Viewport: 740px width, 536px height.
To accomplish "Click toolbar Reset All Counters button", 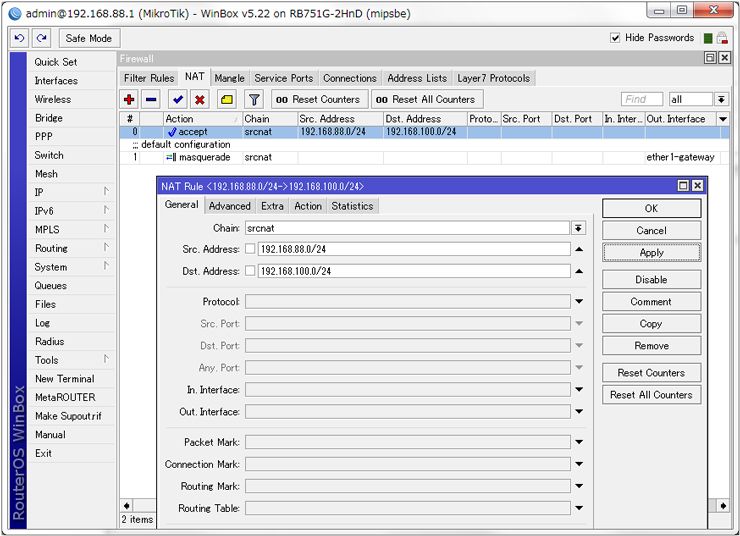I will pyautogui.click(x=428, y=100).
